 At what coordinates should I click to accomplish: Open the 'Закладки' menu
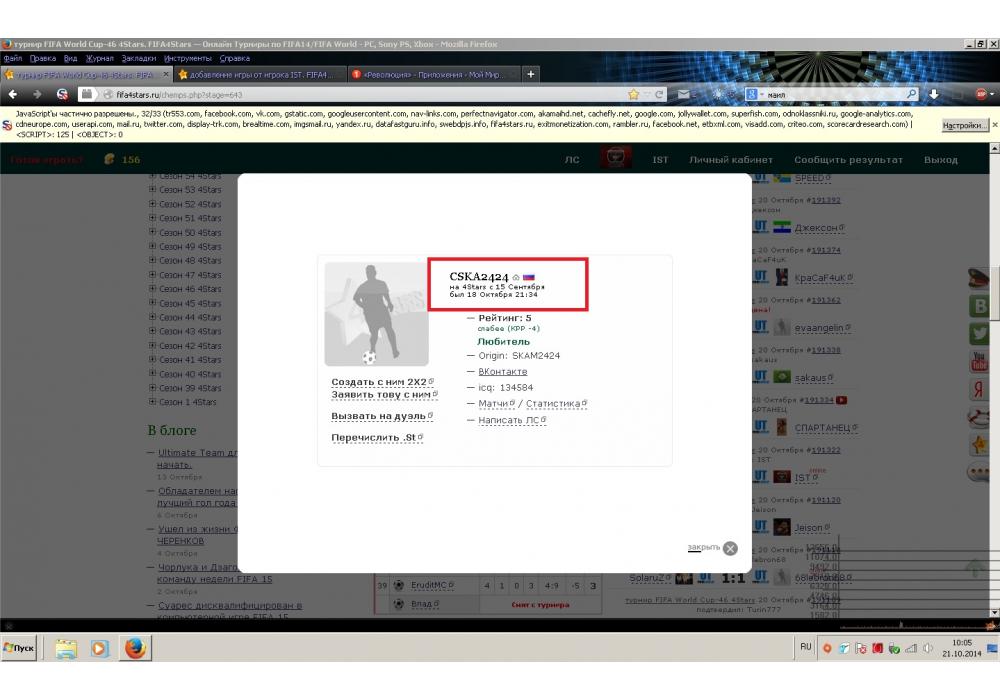tap(139, 58)
